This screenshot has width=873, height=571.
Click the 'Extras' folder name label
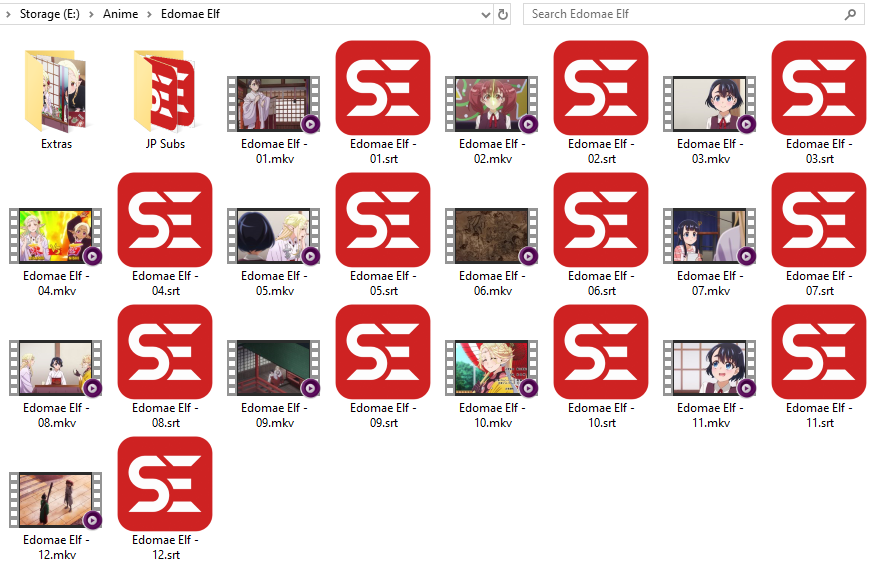(56, 144)
